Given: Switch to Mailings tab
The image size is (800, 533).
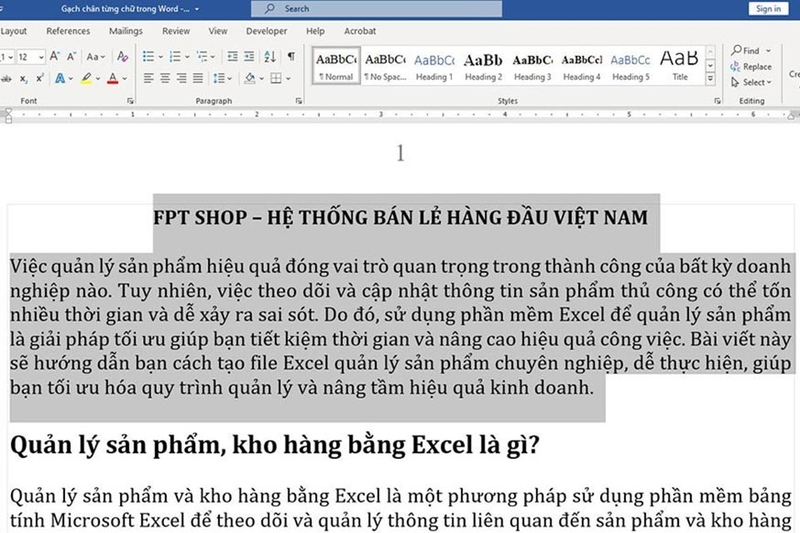Looking at the screenshot, I should coord(126,31).
